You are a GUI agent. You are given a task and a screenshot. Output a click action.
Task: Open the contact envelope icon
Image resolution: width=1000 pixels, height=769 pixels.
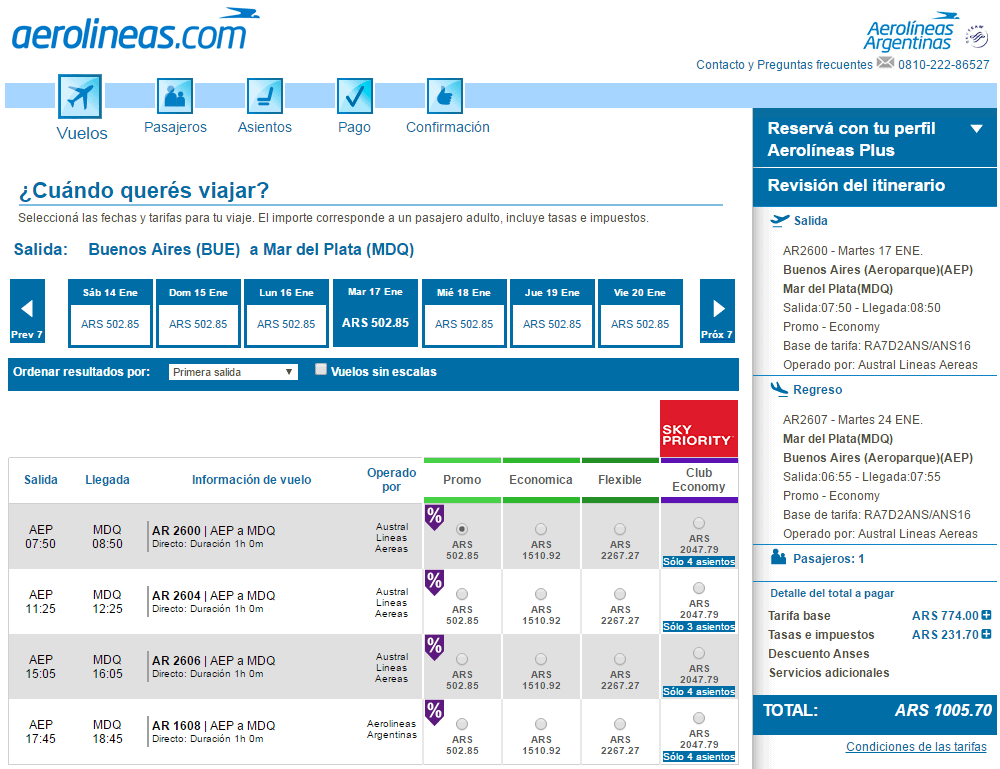tap(885, 62)
